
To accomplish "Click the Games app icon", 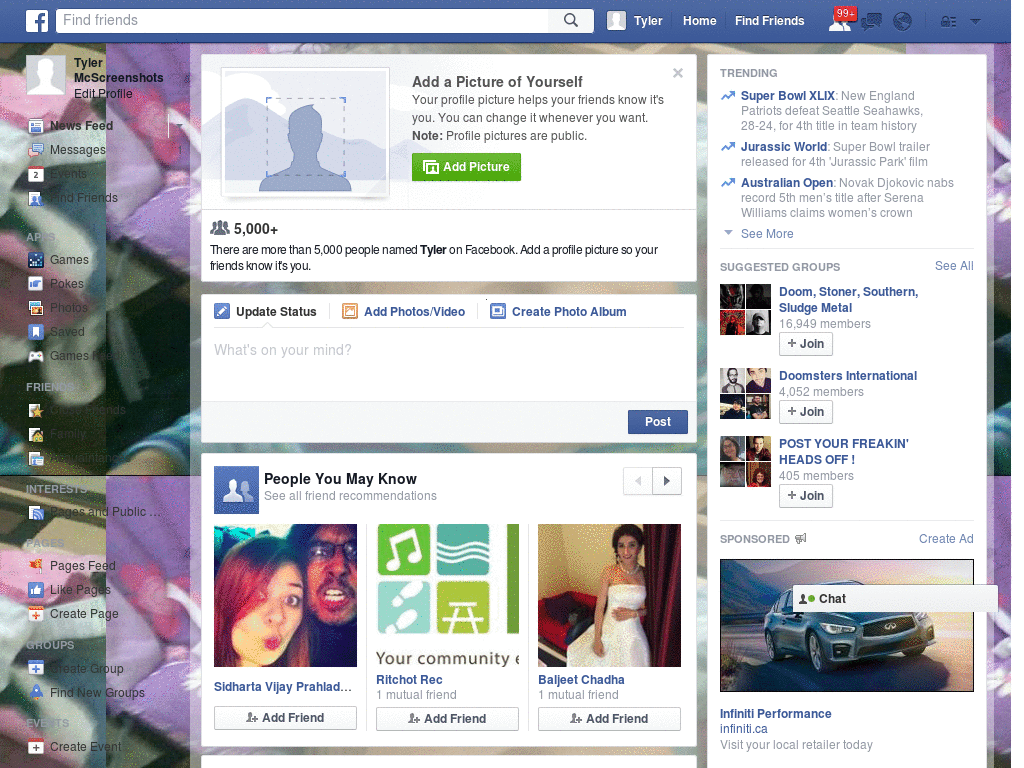I will point(36,260).
